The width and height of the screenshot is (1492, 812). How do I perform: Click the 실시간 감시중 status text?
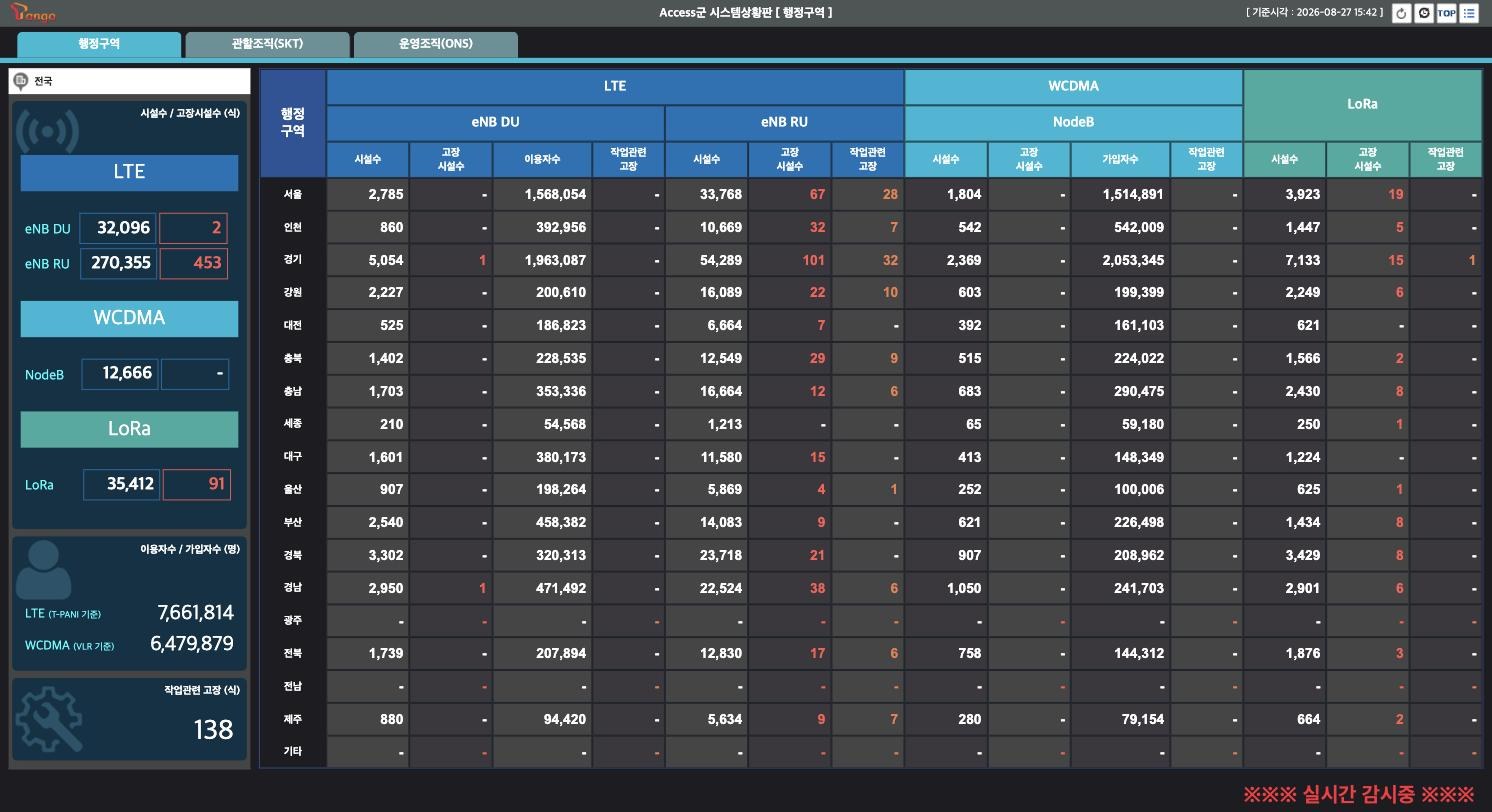click(x=1358, y=795)
